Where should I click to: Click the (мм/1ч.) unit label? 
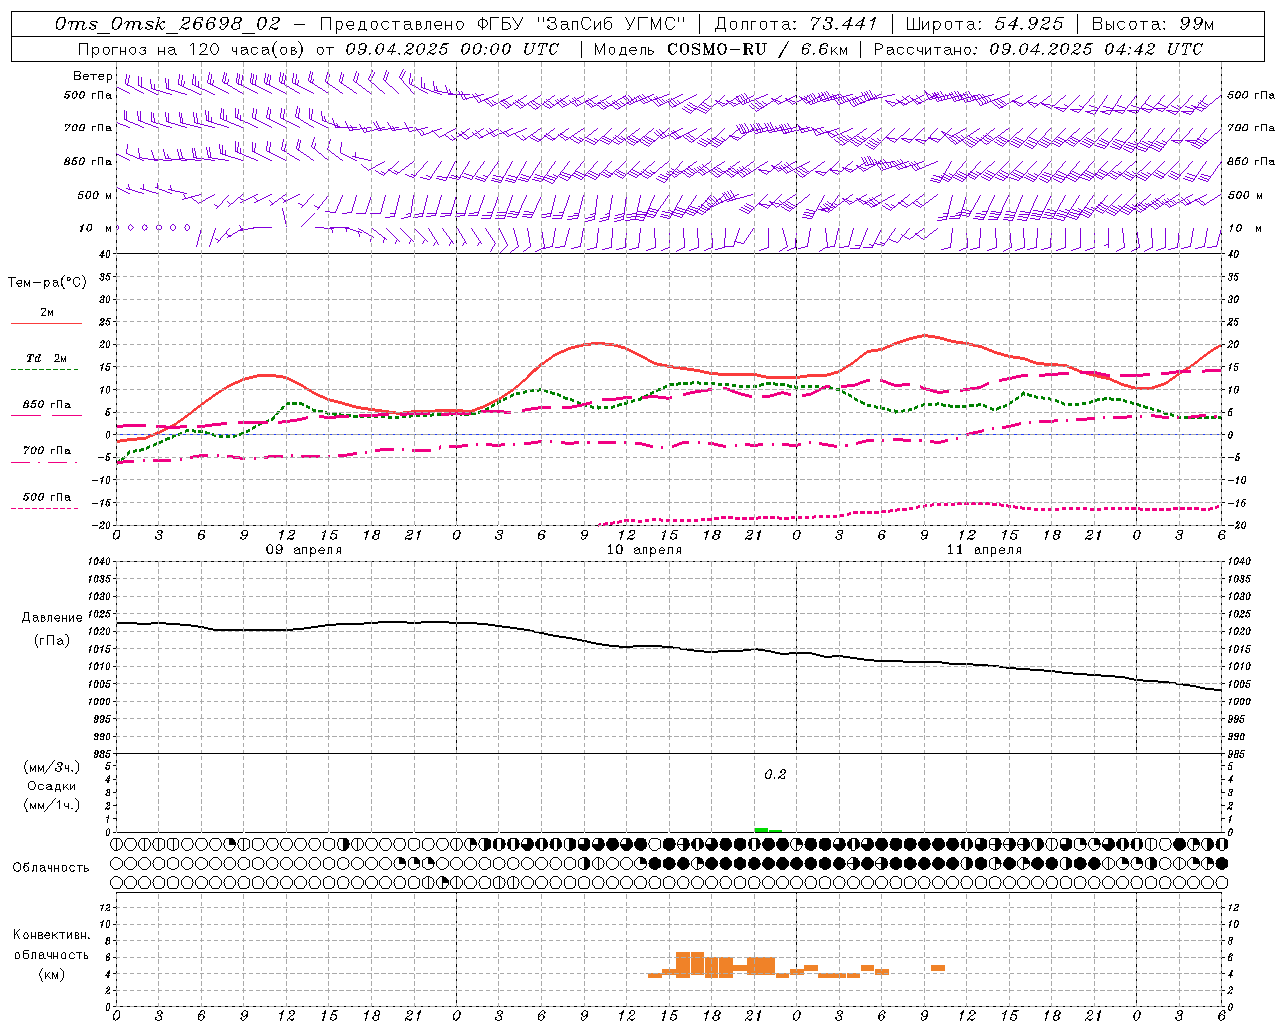coord(52,805)
